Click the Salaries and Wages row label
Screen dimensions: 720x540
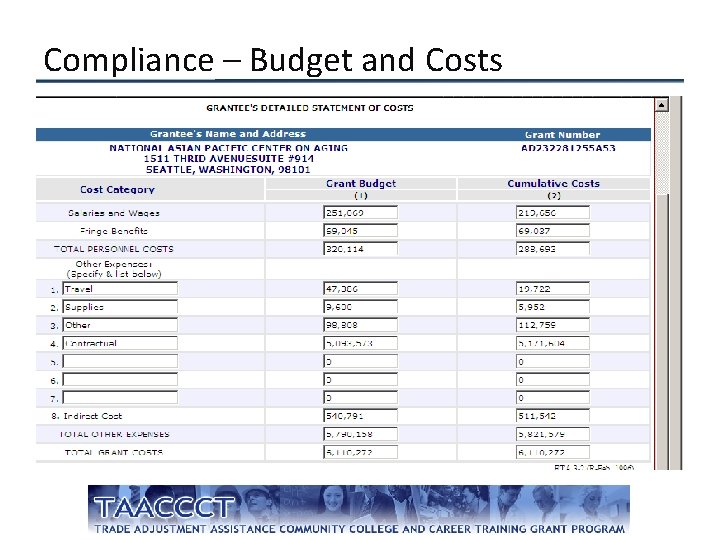pyautogui.click(x=114, y=213)
